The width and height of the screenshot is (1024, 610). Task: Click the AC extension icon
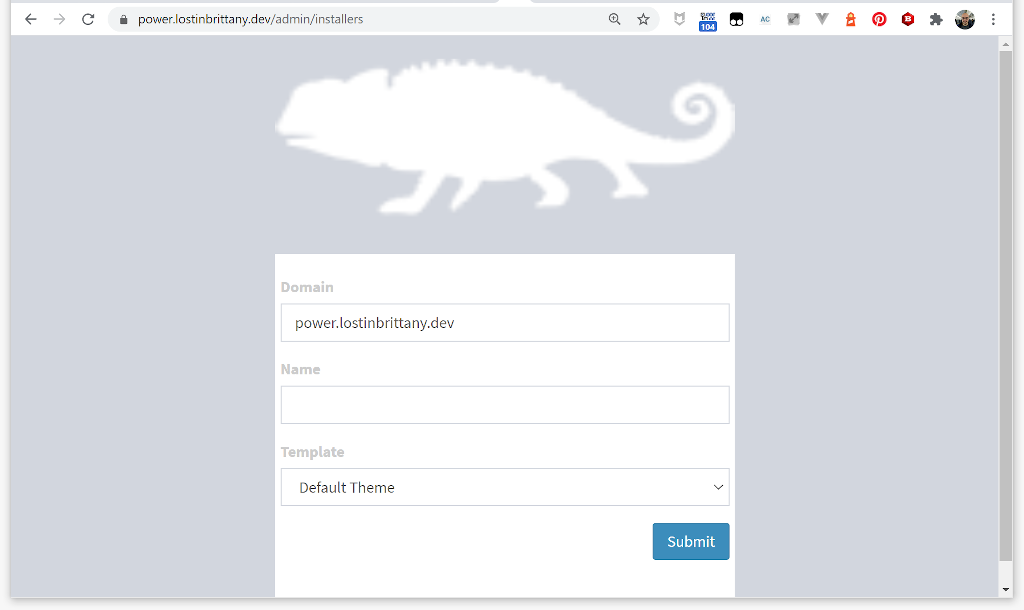[765, 19]
